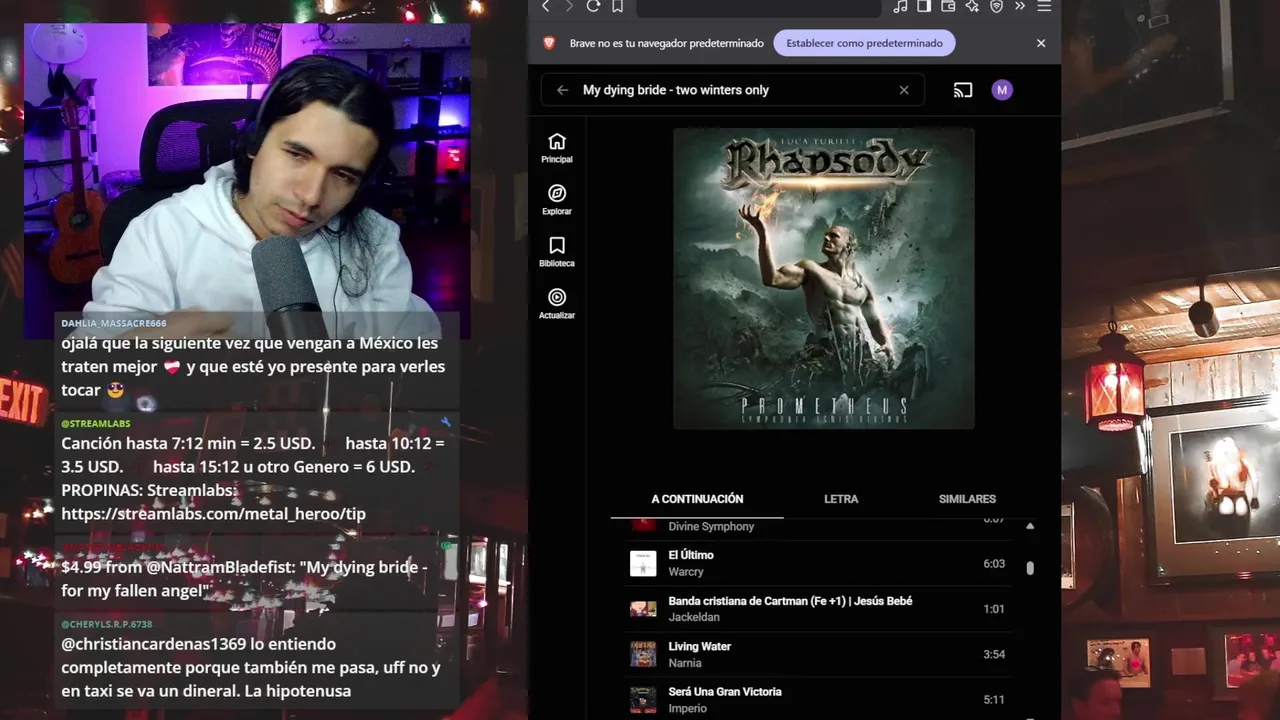This screenshot has height=720, width=1280.
Task: Open the Brave Wallet icon
Action: (x=948, y=6)
